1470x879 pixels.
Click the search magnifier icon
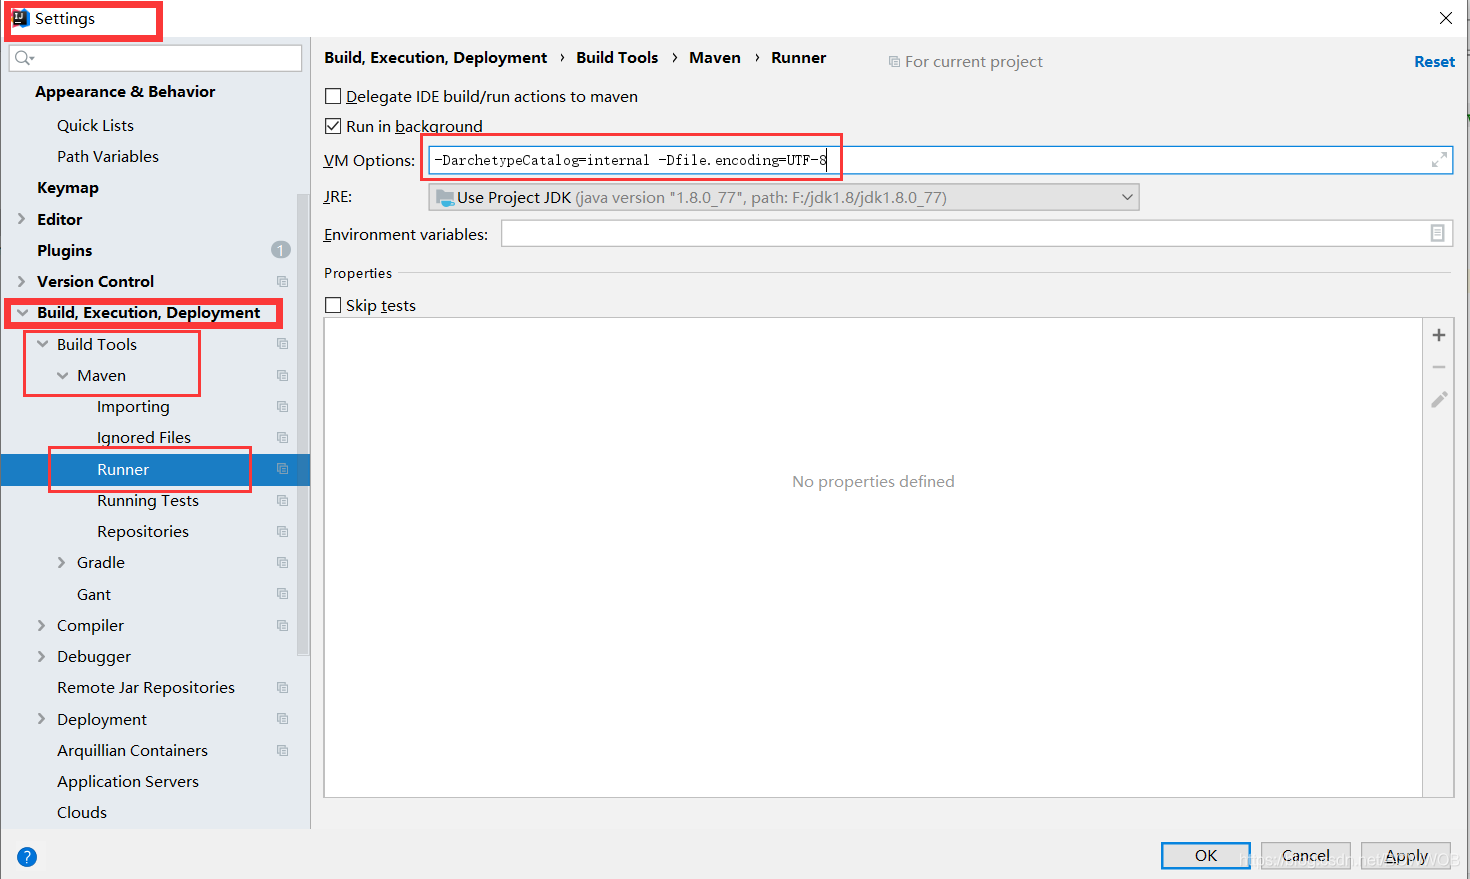click(24, 58)
